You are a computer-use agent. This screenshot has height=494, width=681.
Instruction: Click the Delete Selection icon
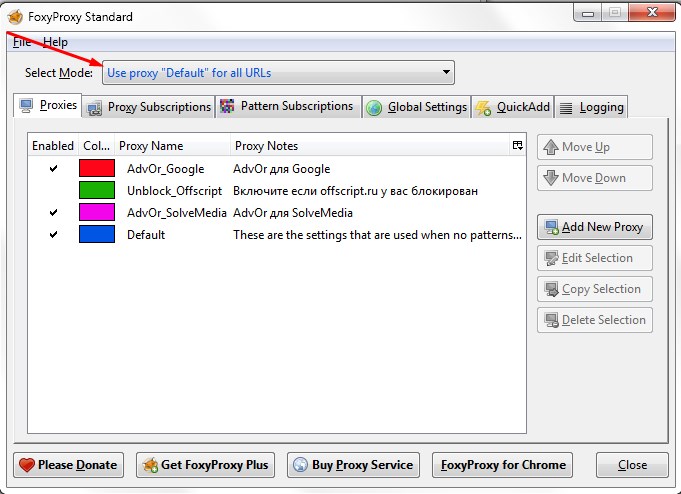point(552,321)
